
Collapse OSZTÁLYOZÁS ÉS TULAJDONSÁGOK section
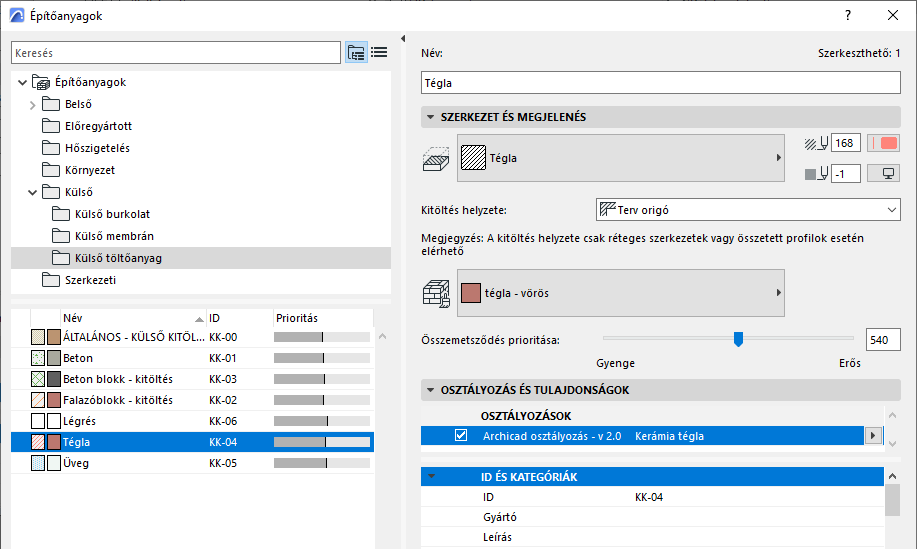(x=430, y=390)
